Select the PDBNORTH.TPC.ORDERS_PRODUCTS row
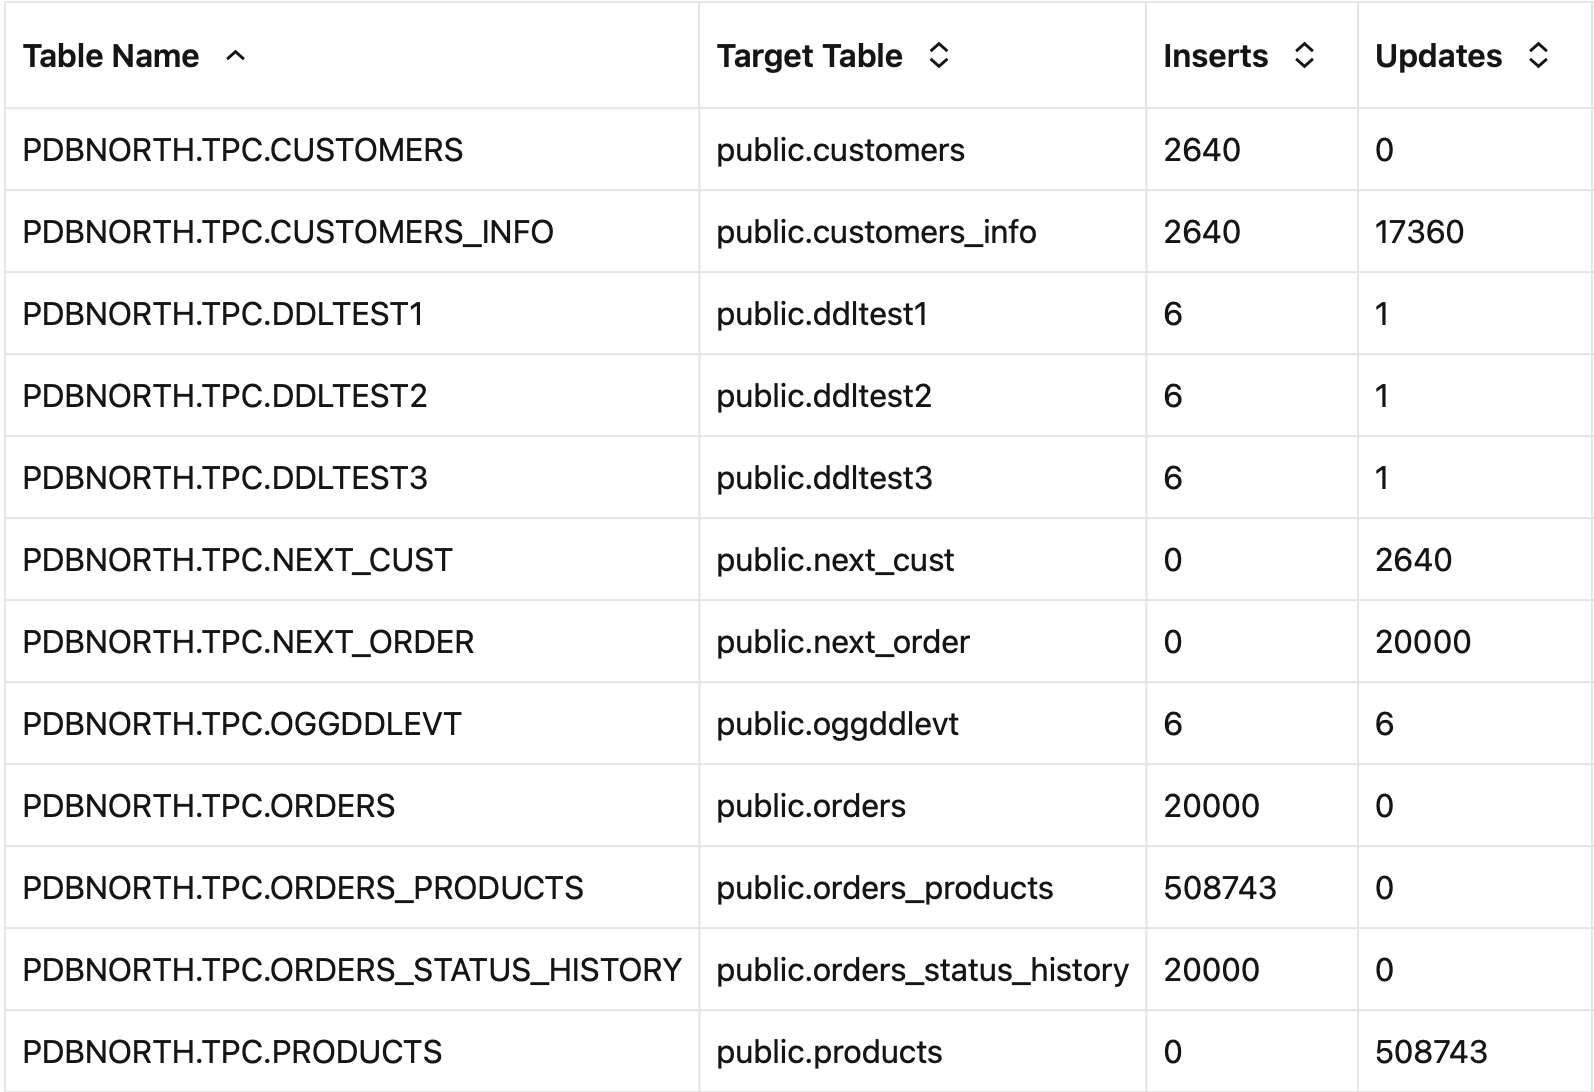This screenshot has width=1594, height=1092. 302,887
